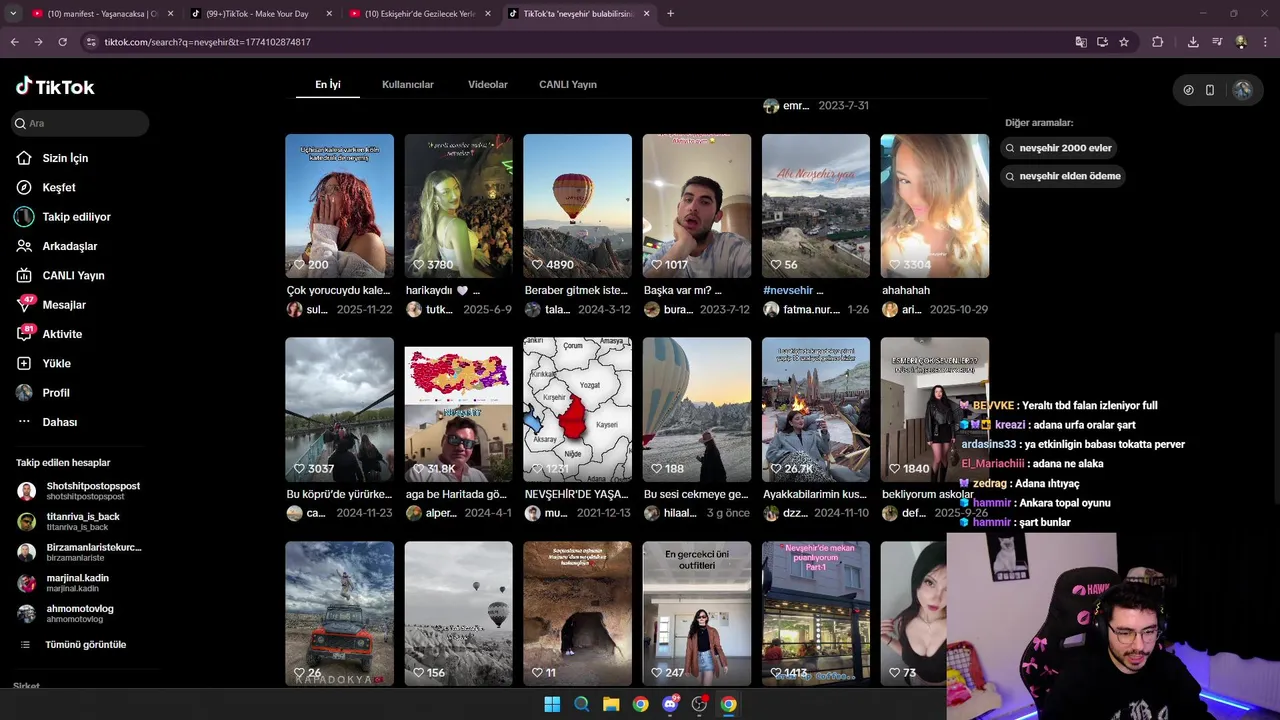1280x720 pixels.
Task: Open Windows Start menu
Action: click(552, 704)
